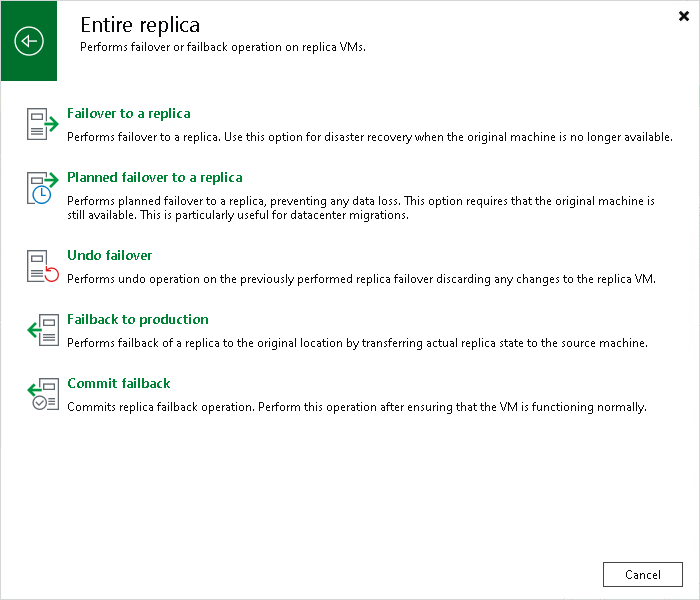Click the failback original location description
700x600 pixels.
pos(357,343)
